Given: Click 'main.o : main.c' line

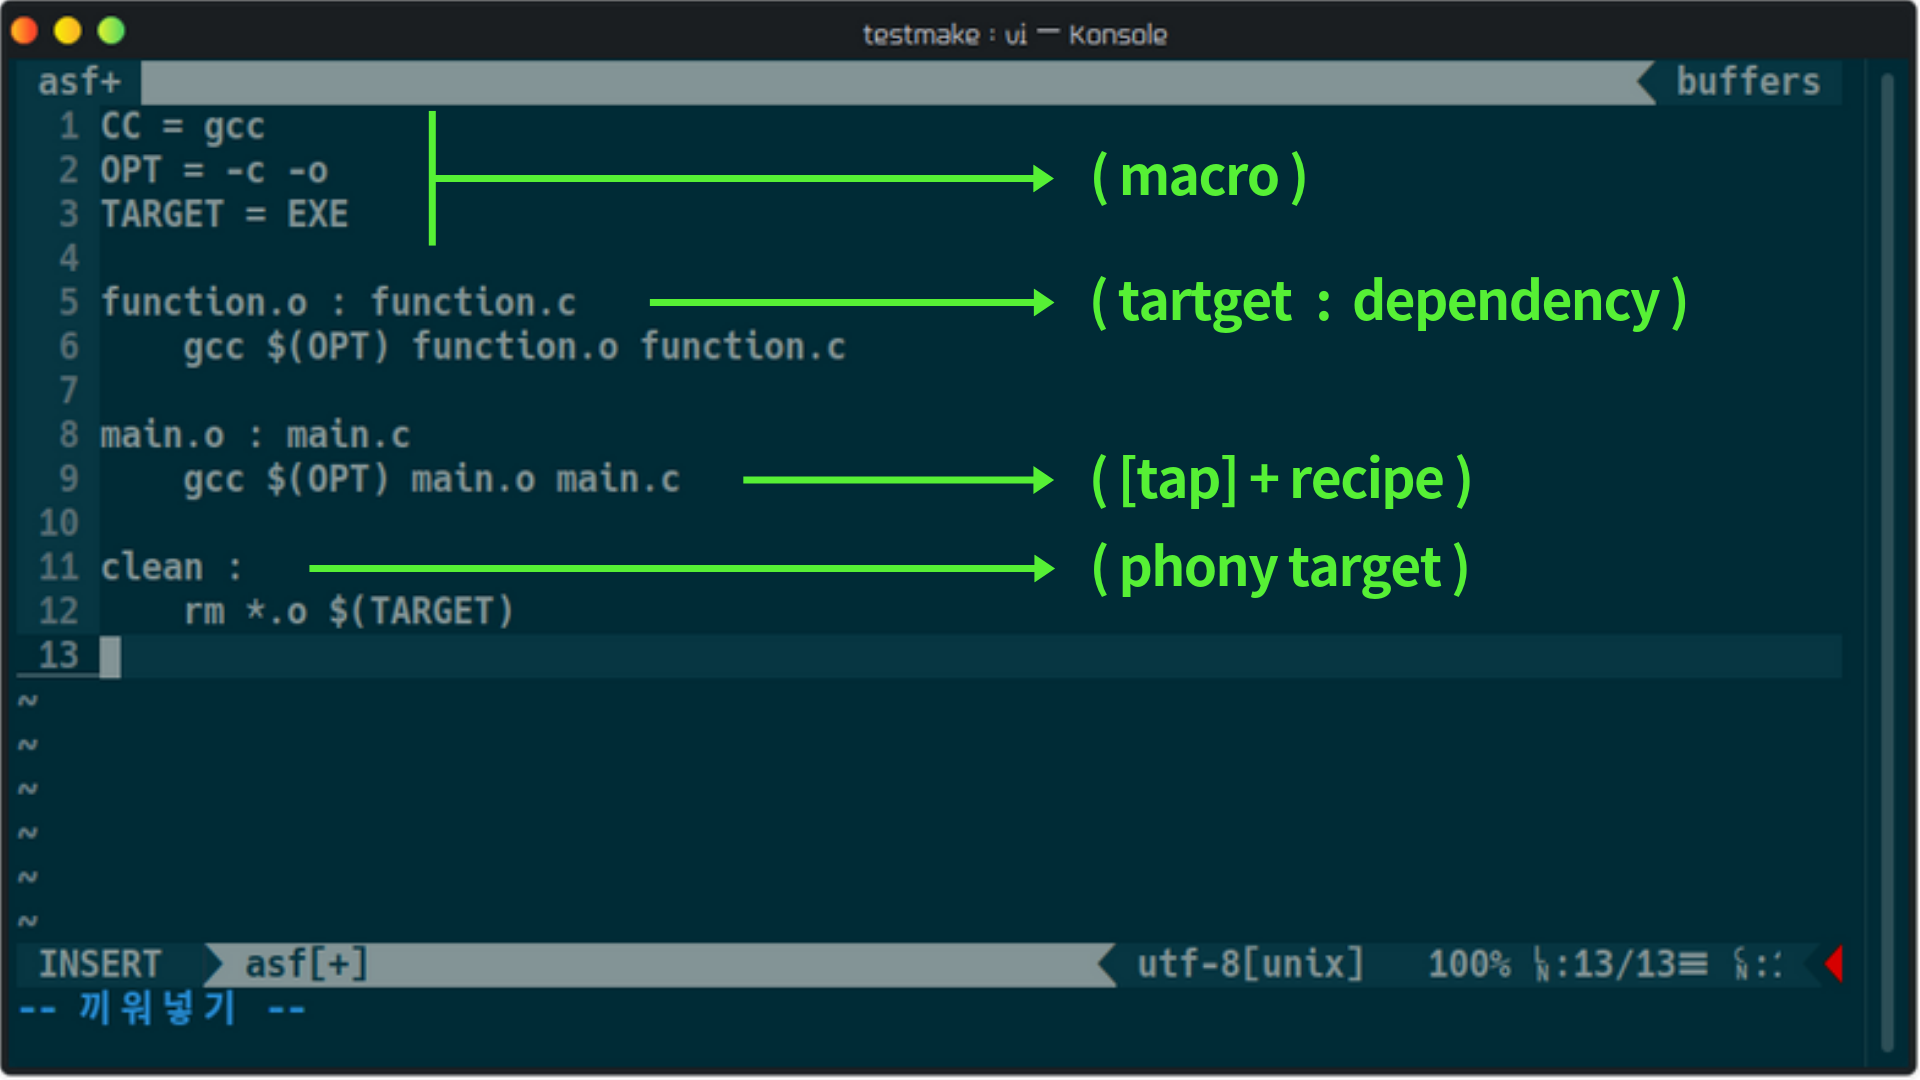Looking at the screenshot, I should [x=255, y=435].
